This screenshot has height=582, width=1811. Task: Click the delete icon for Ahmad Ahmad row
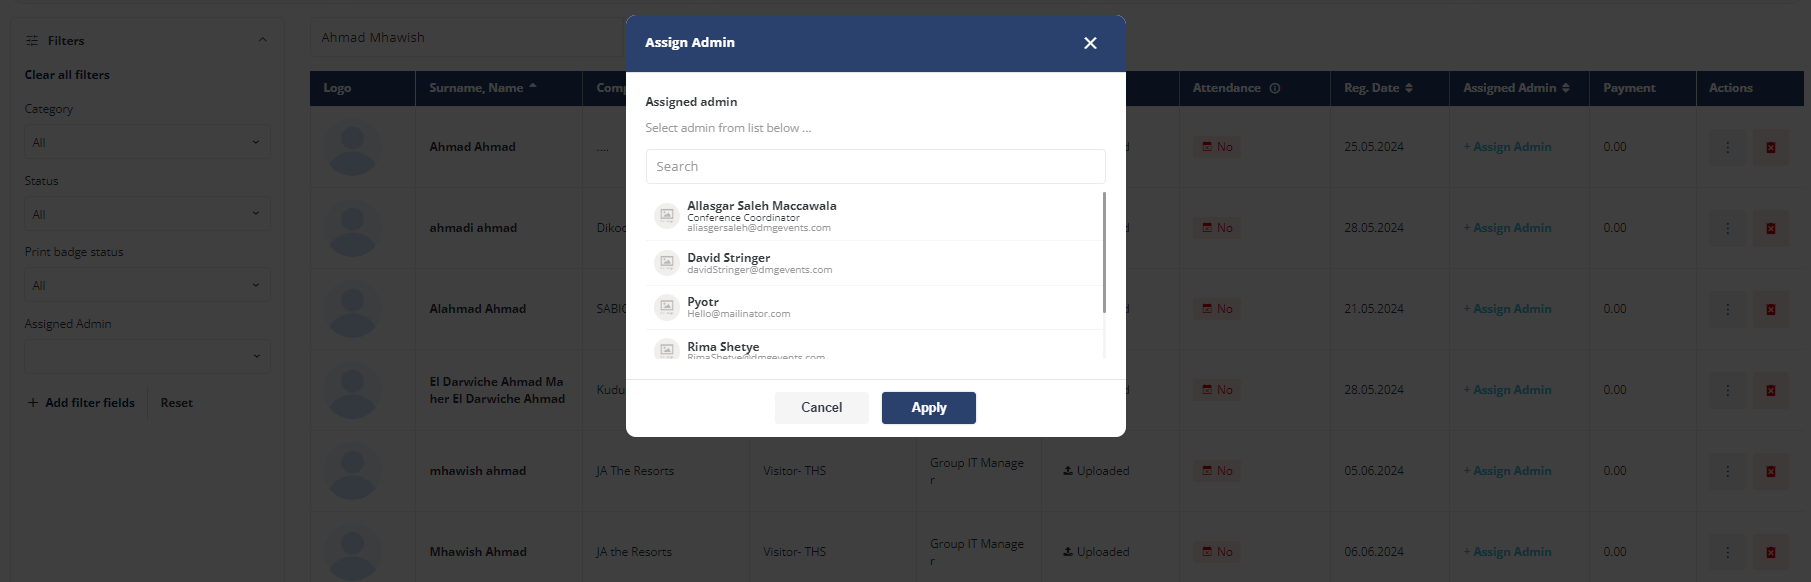click(x=1770, y=147)
